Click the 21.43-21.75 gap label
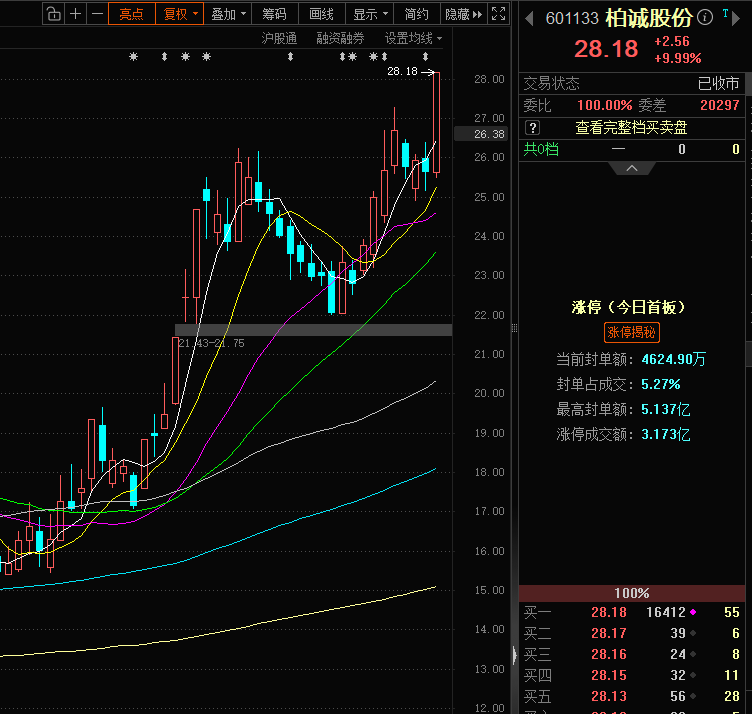The width and height of the screenshot is (752, 714). coord(212,343)
